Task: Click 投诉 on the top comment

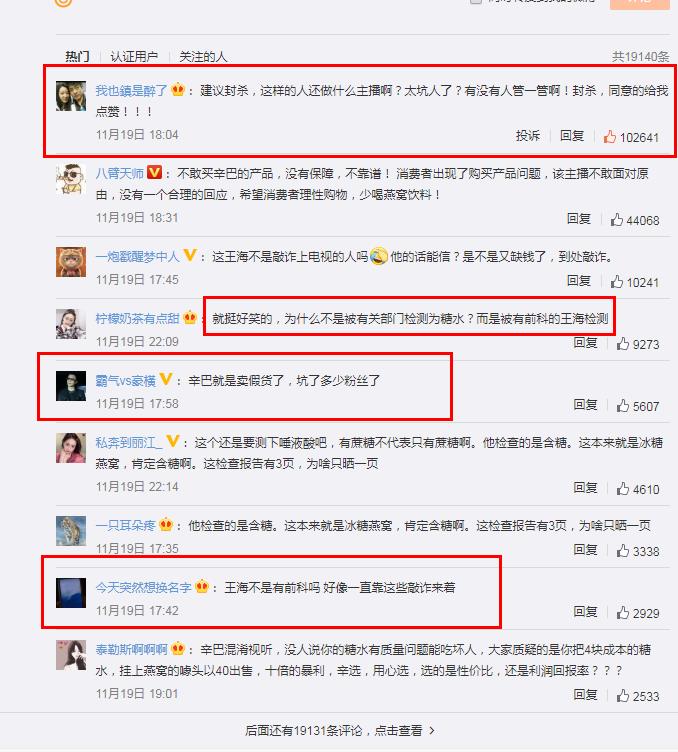Action: [527, 136]
